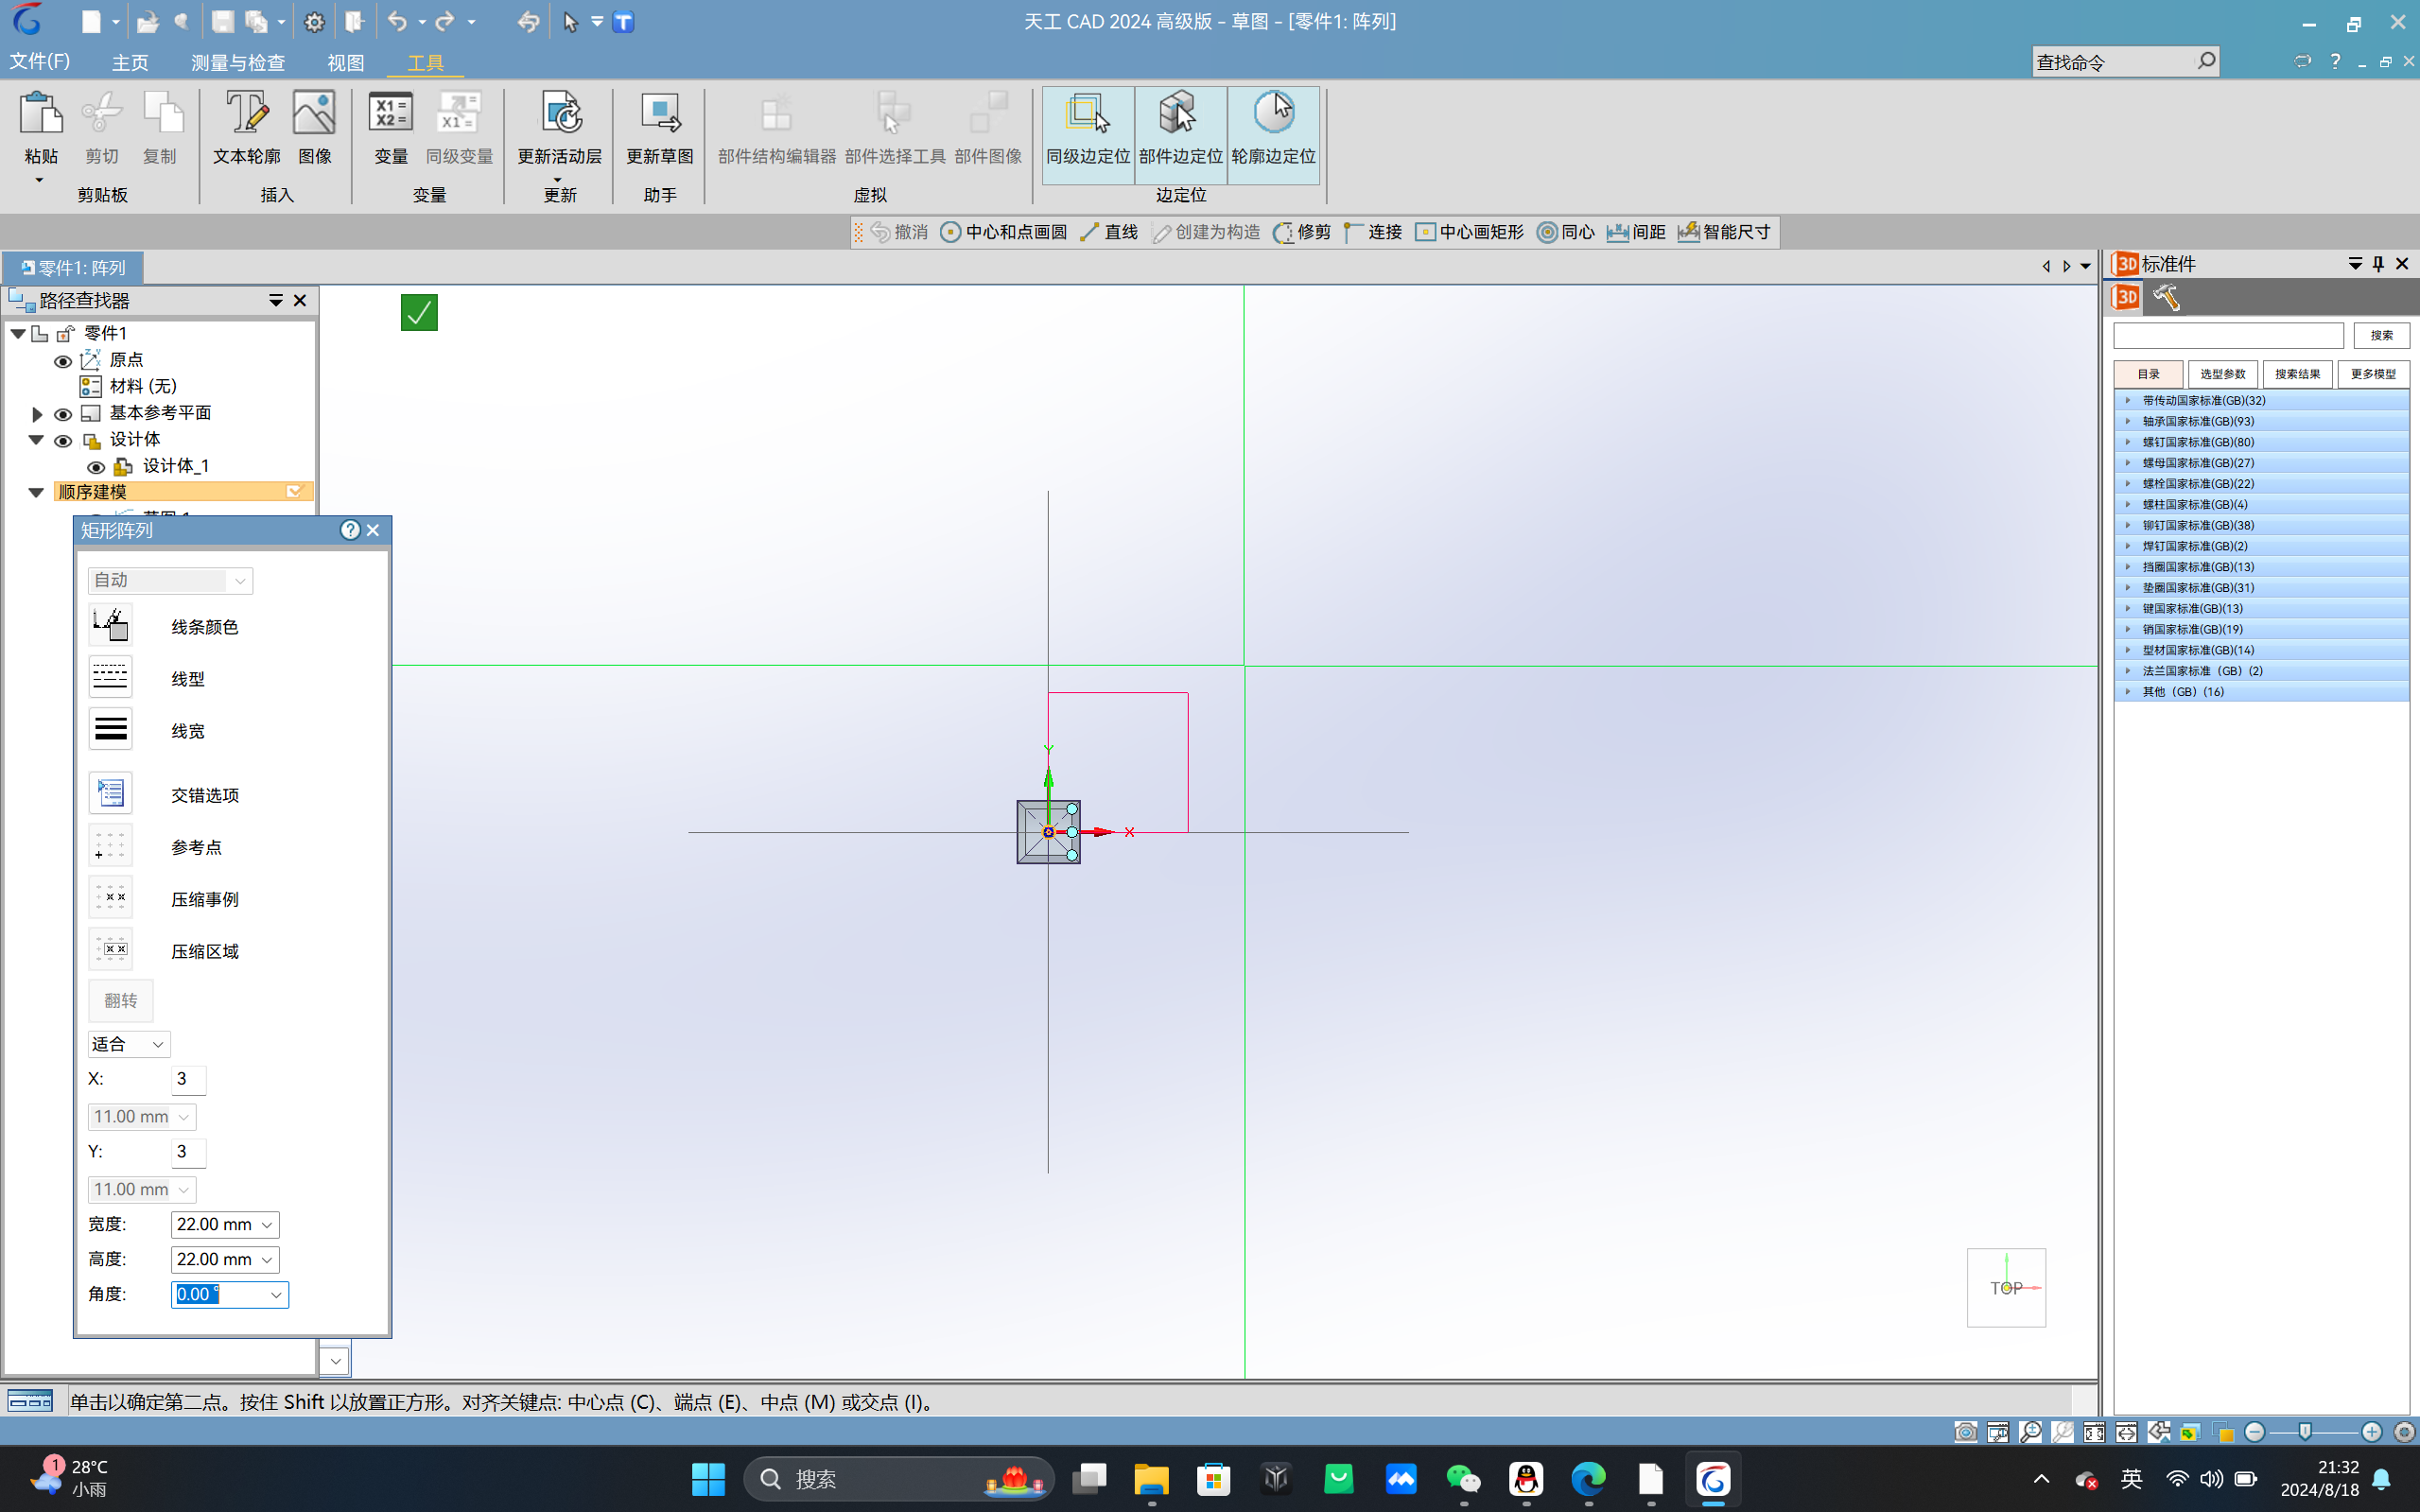
Task: Click the 撤消 (Undo) command bar button
Action: click(x=900, y=232)
